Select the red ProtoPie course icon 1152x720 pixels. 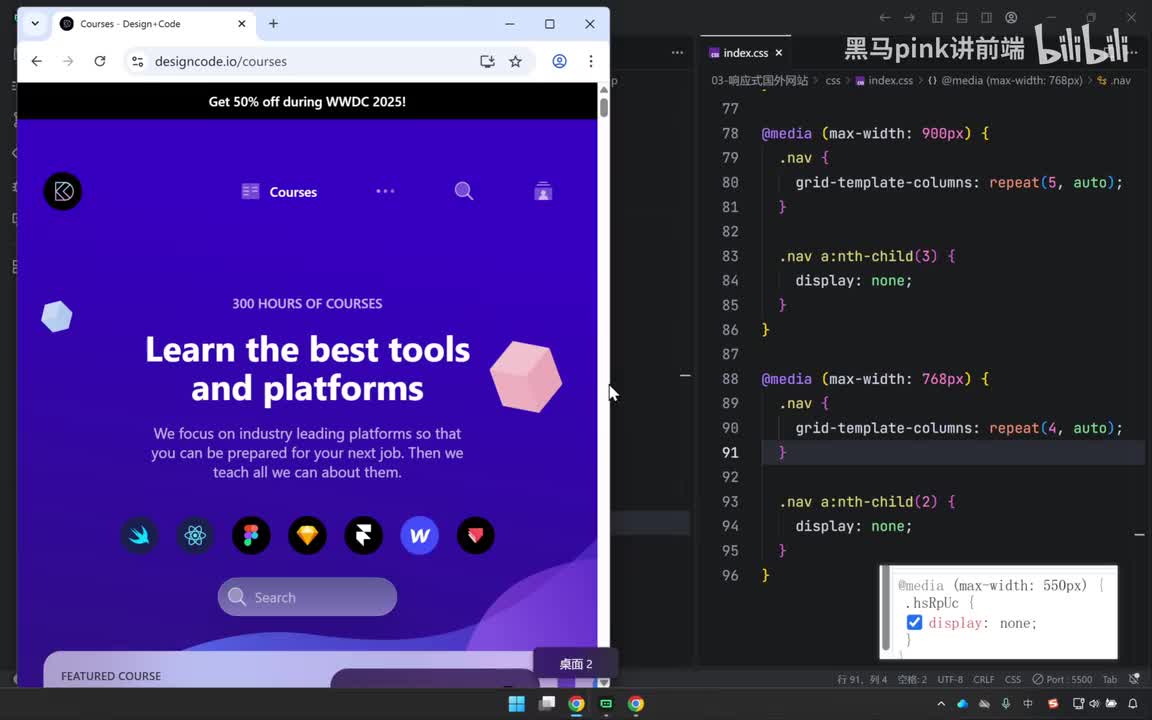click(x=475, y=535)
